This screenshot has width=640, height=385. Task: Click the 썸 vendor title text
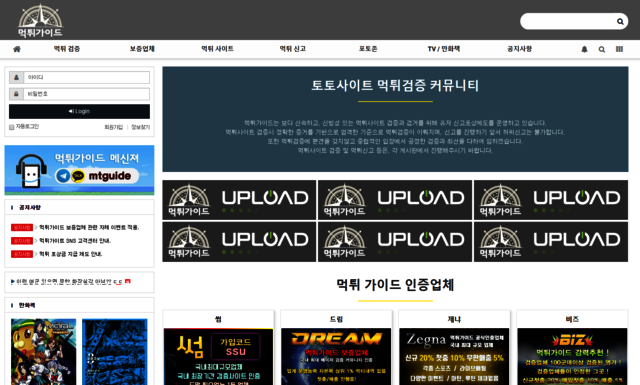[x=218, y=319]
